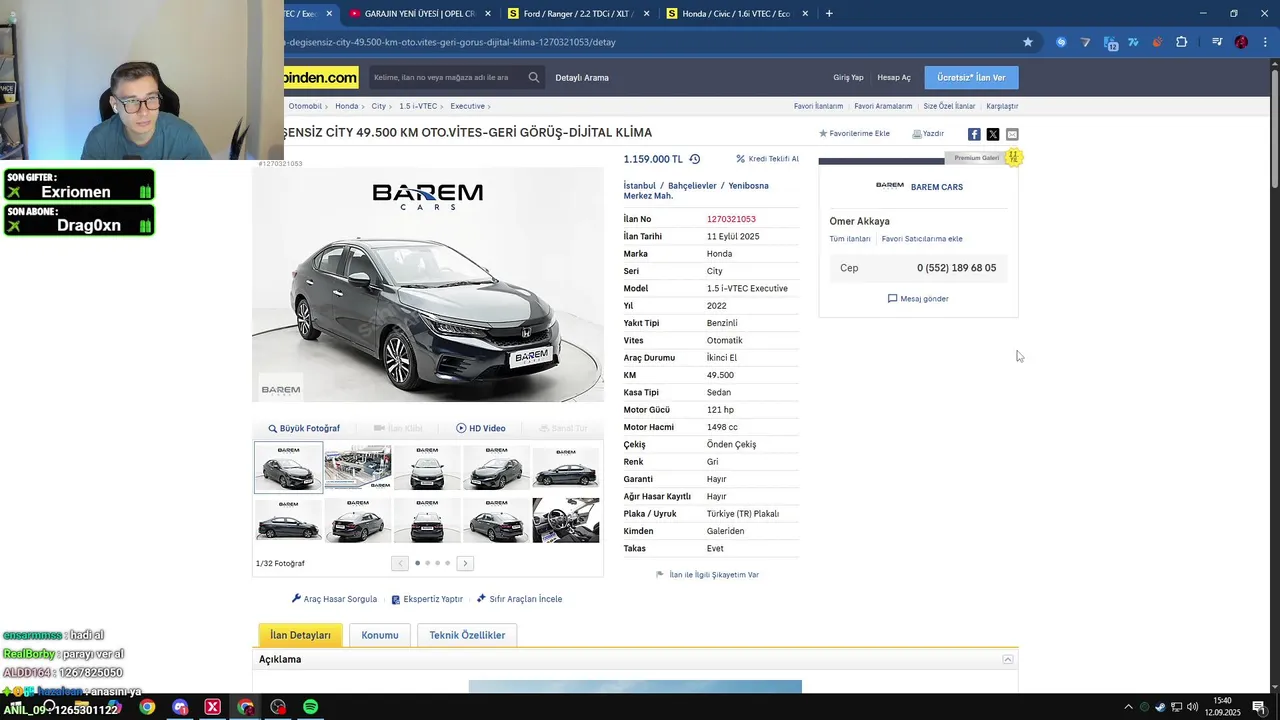Collapse the Açıklama section
Image resolution: width=1280 pixels, height=720 pixels.
pyautogui.click(x=1008, y=659)
